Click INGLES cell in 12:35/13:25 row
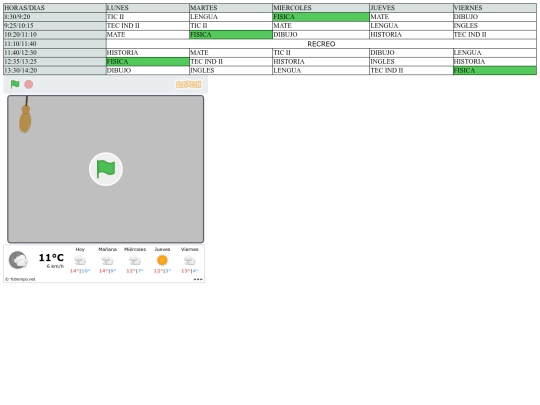The width and height of the screenshot is (540, 405). pos(411,62)
